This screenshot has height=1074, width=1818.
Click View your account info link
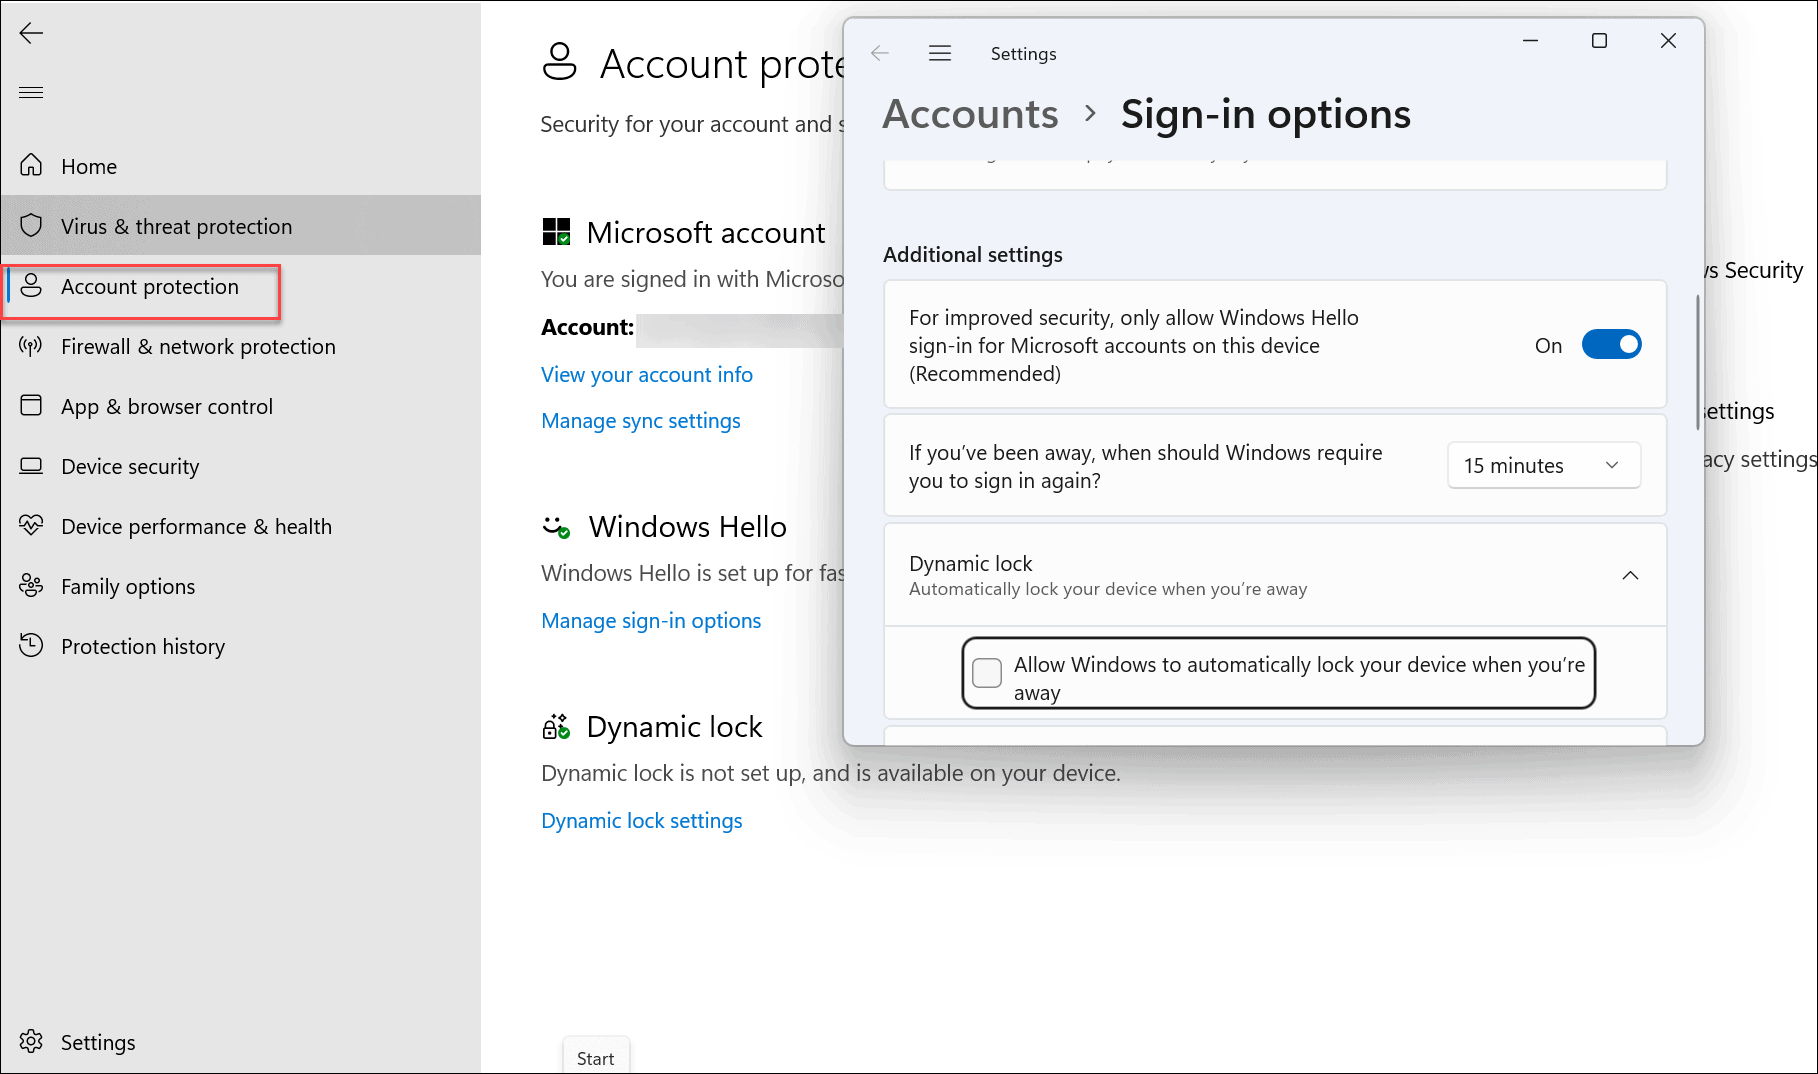pyautogui.click(x=646, y=374)
